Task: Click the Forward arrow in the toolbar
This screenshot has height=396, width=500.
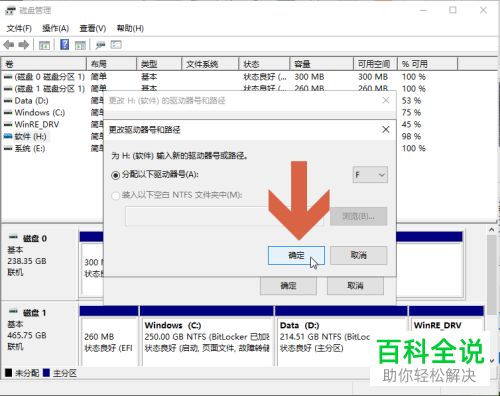Action: 24,45
